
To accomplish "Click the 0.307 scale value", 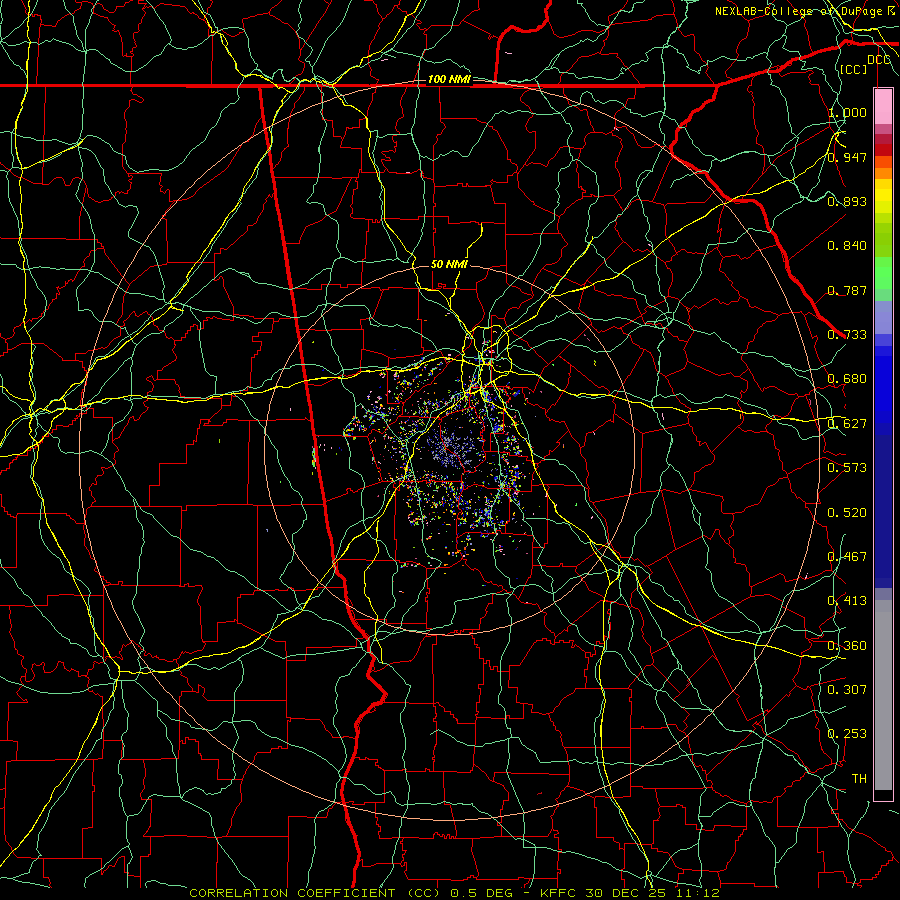I will [x=847, y=690].
